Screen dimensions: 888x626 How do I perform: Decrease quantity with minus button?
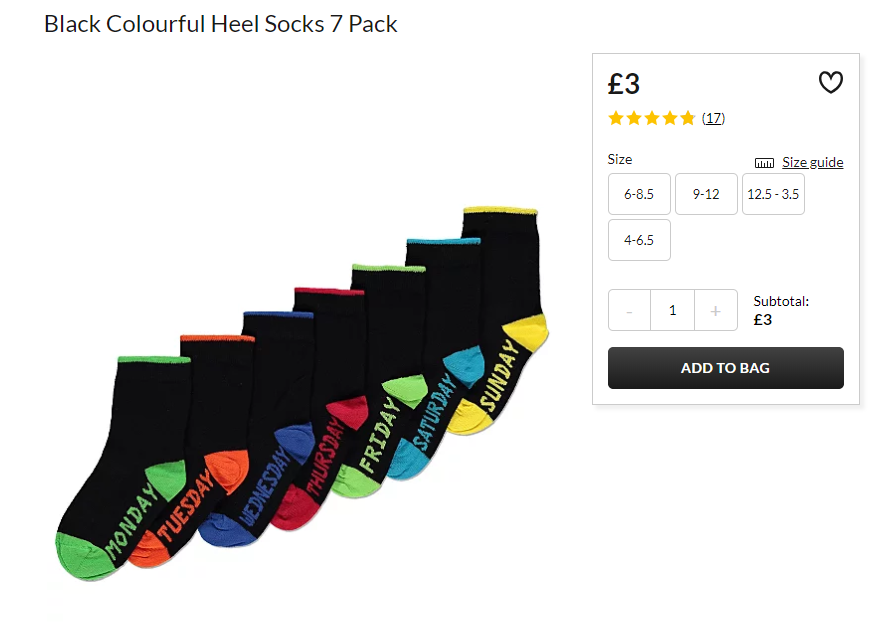point(629,310)
